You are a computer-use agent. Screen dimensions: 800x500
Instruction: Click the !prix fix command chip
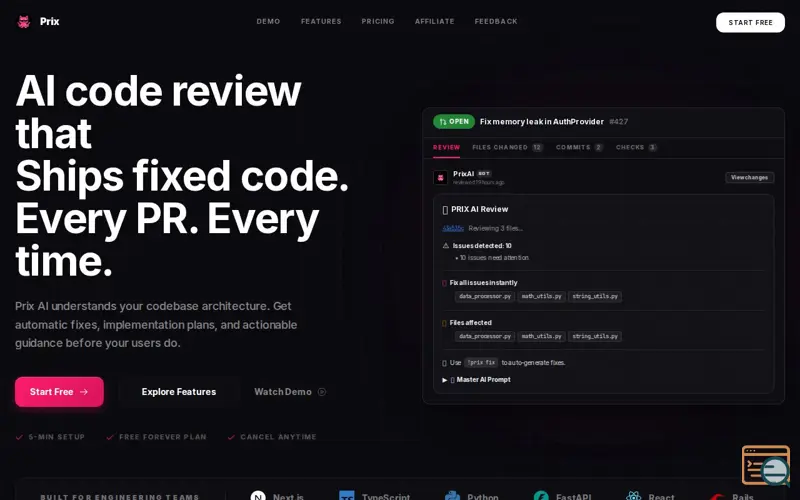click(481, 363)
